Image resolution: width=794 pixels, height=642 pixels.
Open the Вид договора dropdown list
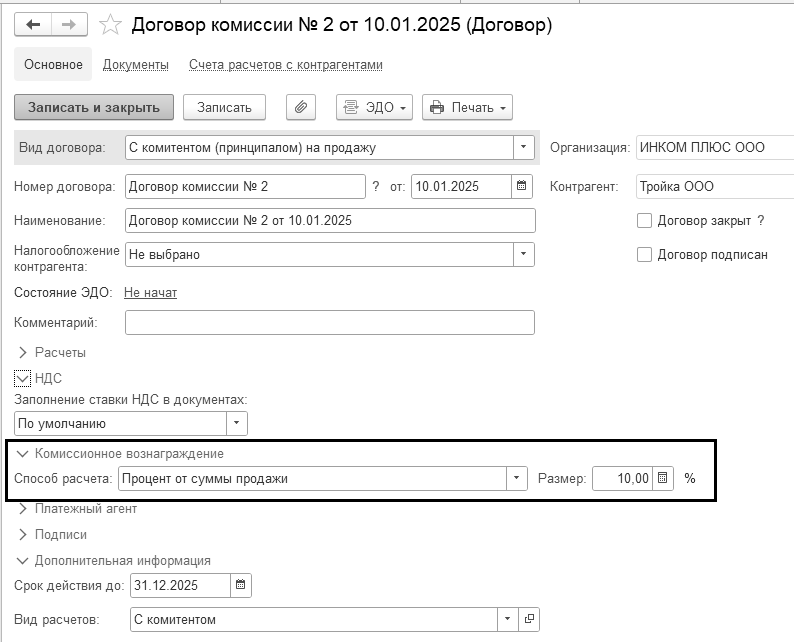pos(524,147)
